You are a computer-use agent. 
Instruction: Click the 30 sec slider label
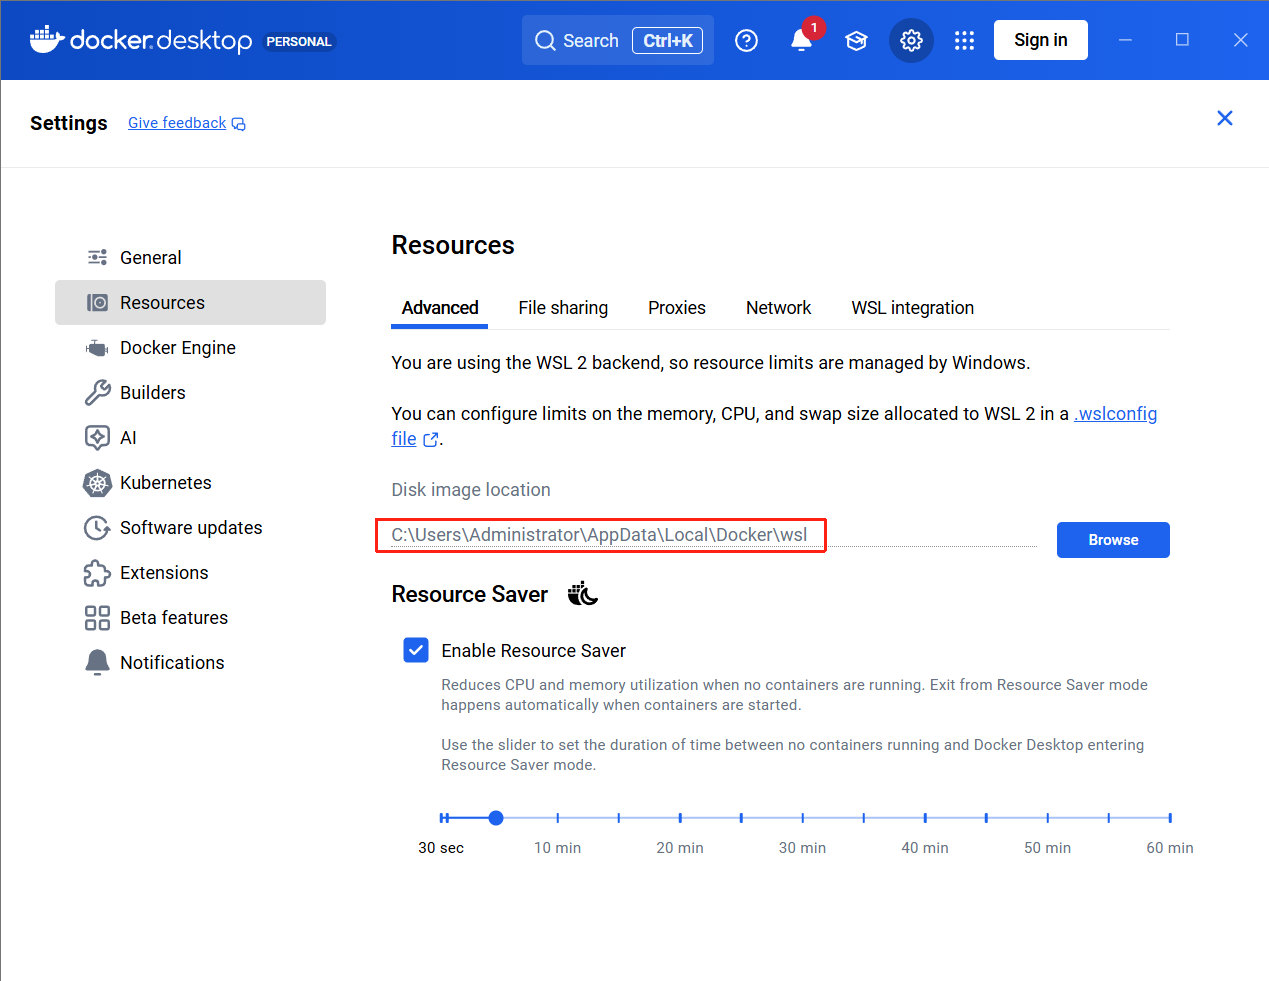[x=441, y=848]
